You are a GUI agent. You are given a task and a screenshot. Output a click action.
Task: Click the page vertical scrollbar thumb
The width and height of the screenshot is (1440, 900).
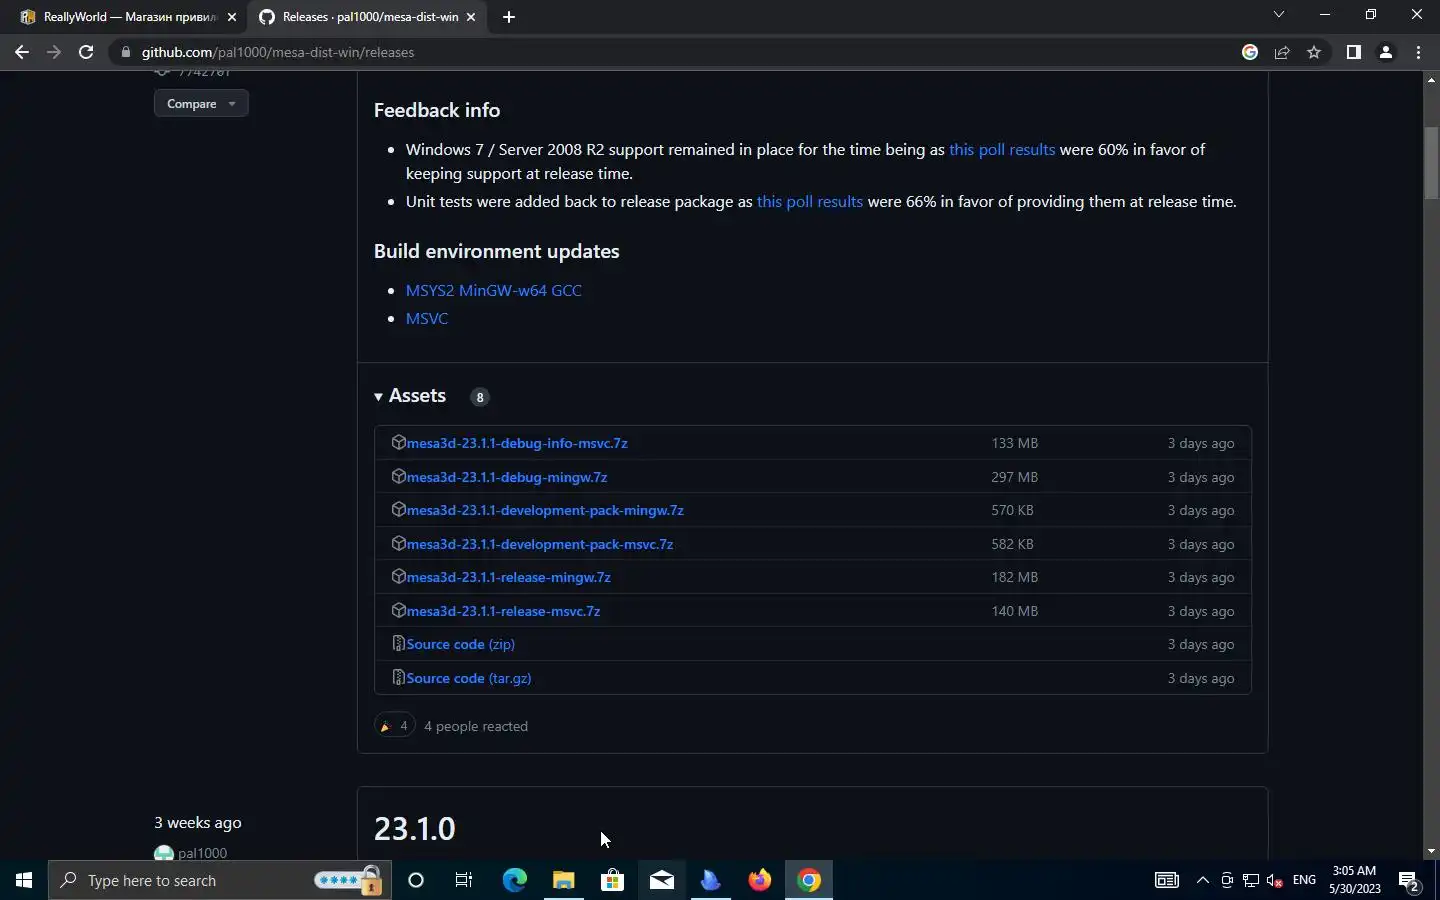(x=1431, y=163)
